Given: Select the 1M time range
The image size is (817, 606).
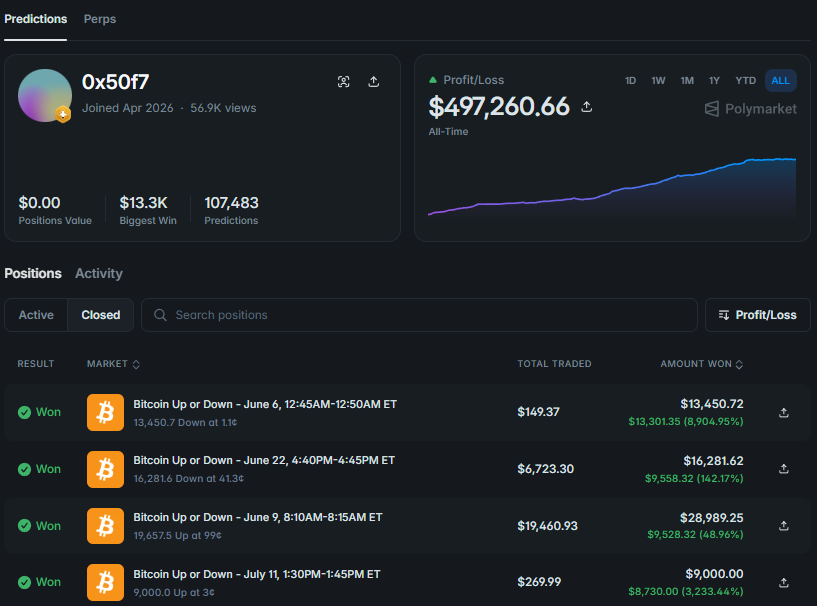Looking at the screenshot, I should 687,81.
